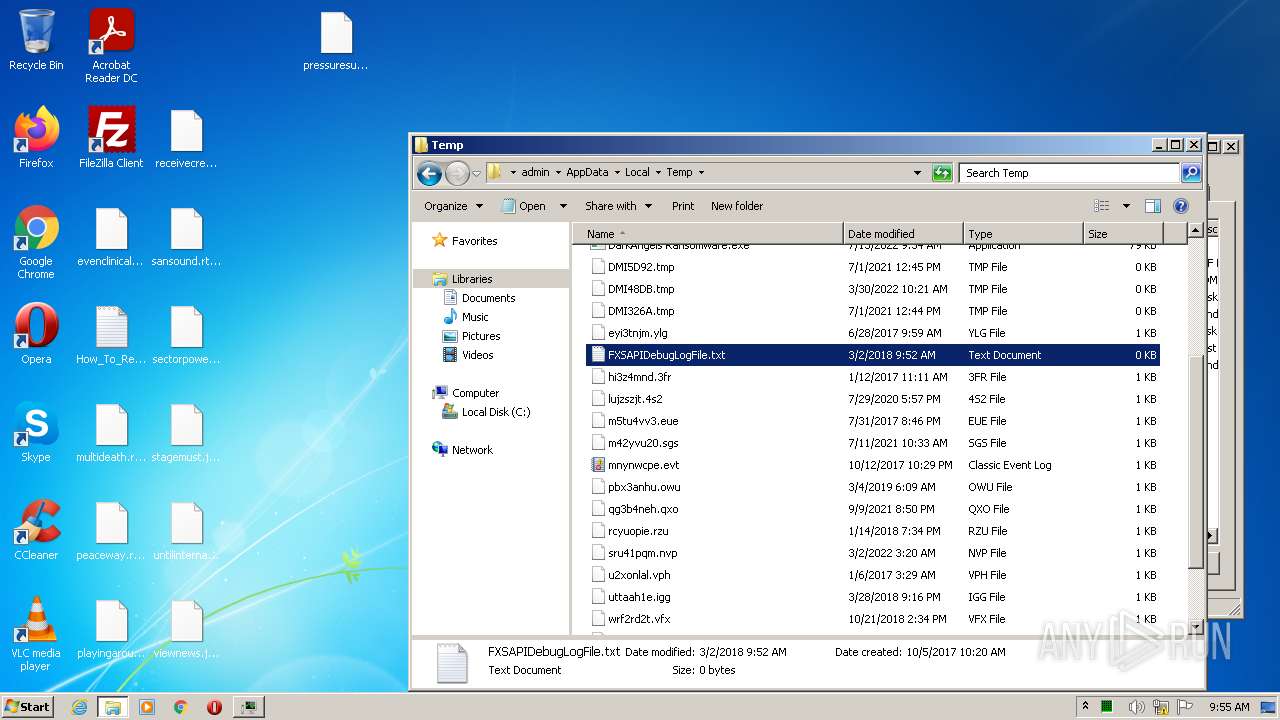The width and height of the screenshot is (1280, 720).
Task: Click the green Refresh button next to address bar
Action: click(x=942, y=173)
